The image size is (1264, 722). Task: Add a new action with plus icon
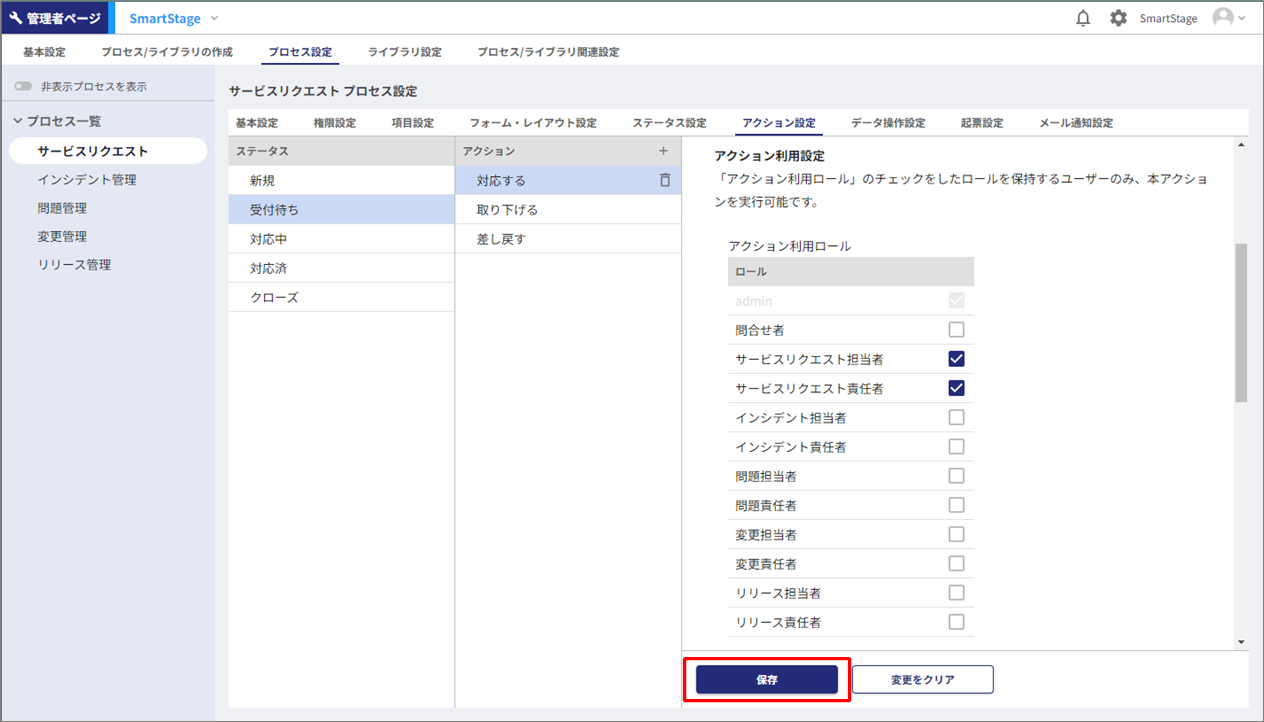click(662, 151)
